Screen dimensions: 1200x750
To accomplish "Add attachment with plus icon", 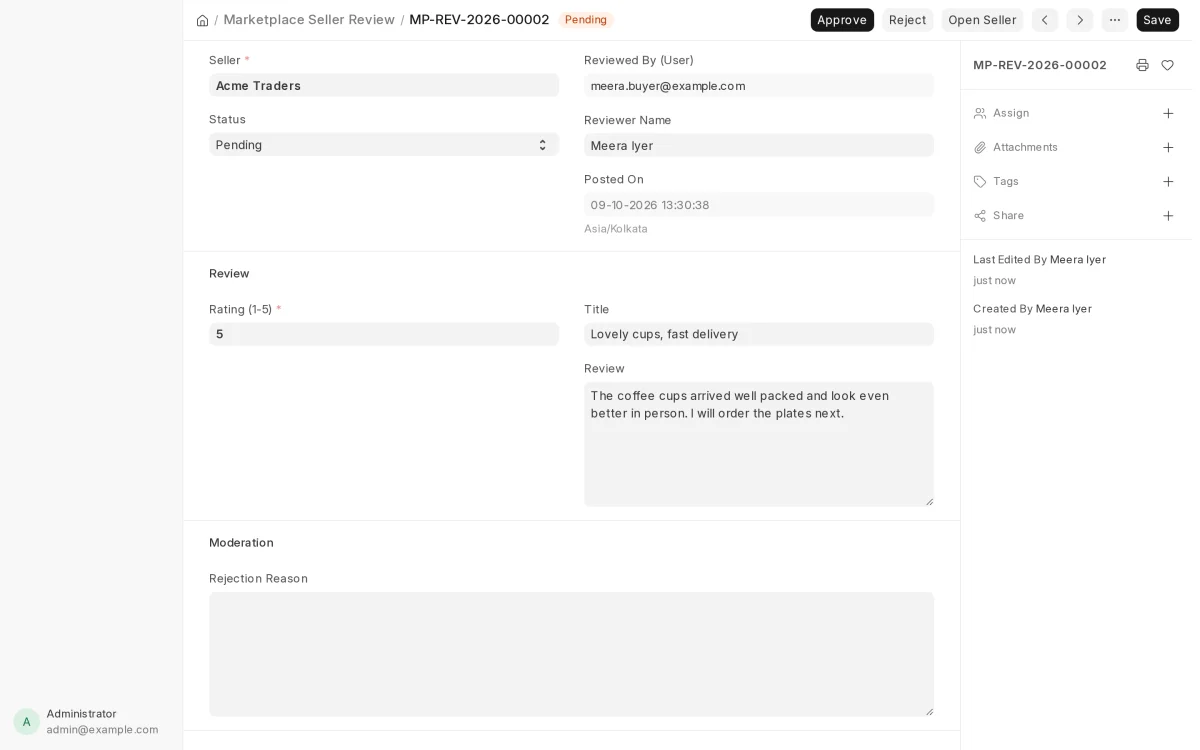I will (1168, 147).
